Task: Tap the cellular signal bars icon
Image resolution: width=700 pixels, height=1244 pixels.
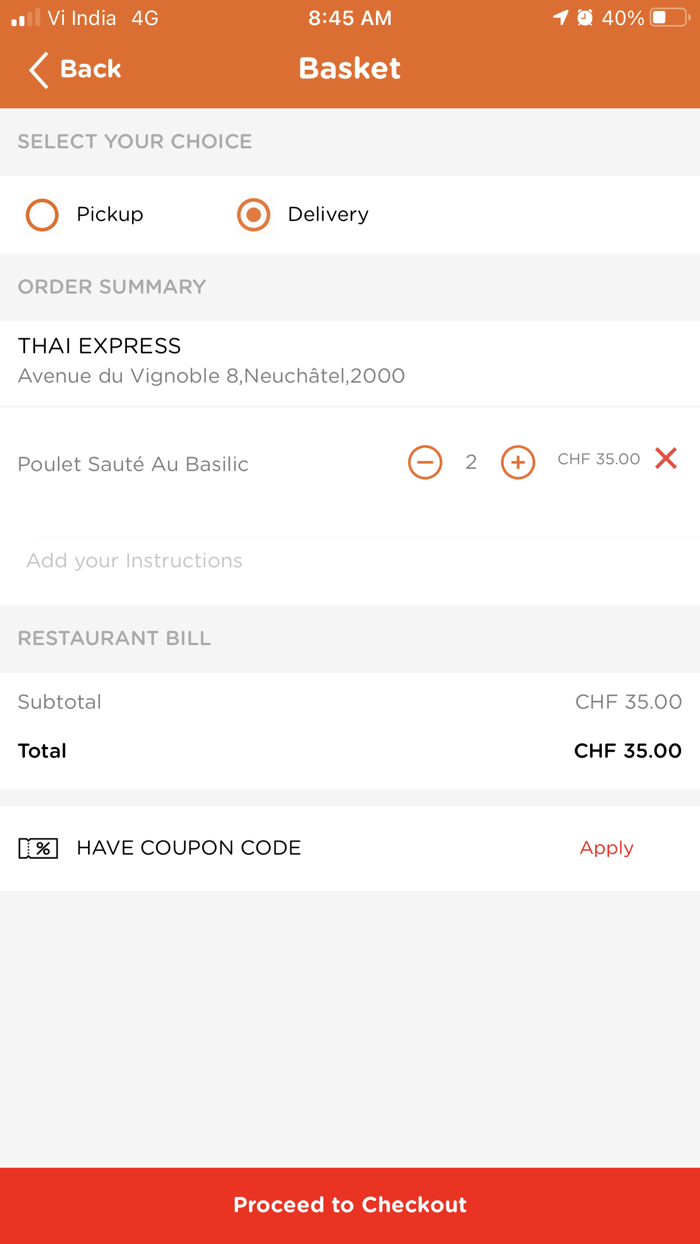Action: click(x=25, y=18)
